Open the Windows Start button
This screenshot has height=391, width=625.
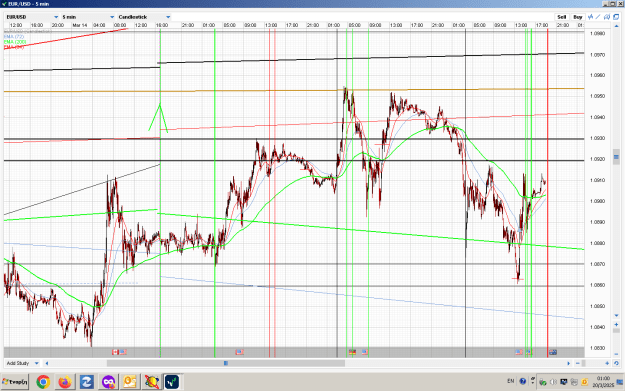[15, 382]
